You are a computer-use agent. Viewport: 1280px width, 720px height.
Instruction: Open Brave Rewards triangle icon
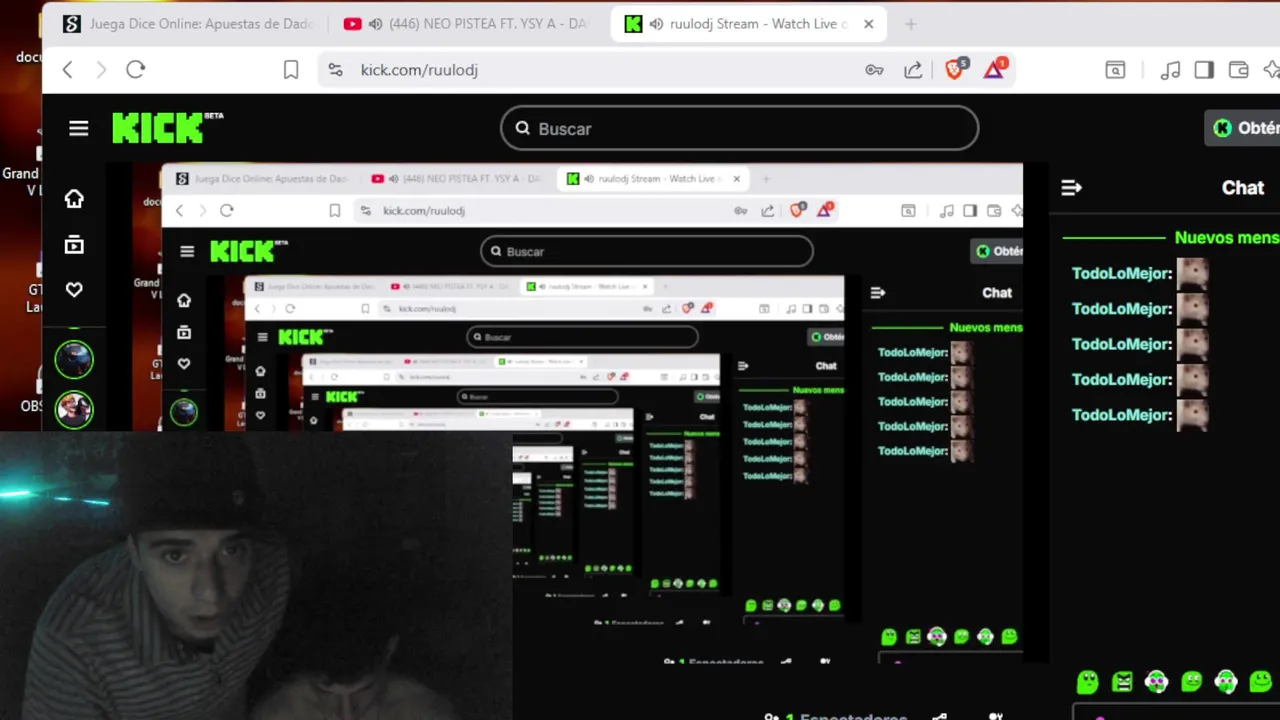(994, 69)
